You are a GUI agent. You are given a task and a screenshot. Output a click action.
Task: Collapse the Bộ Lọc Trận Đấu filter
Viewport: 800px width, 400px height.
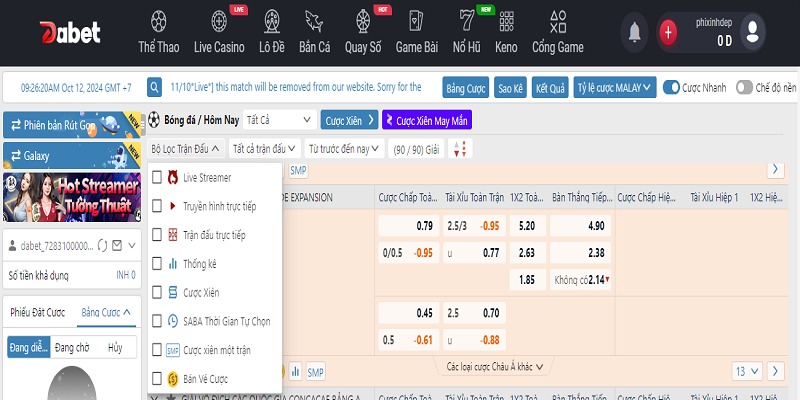[x=185, y=149]
